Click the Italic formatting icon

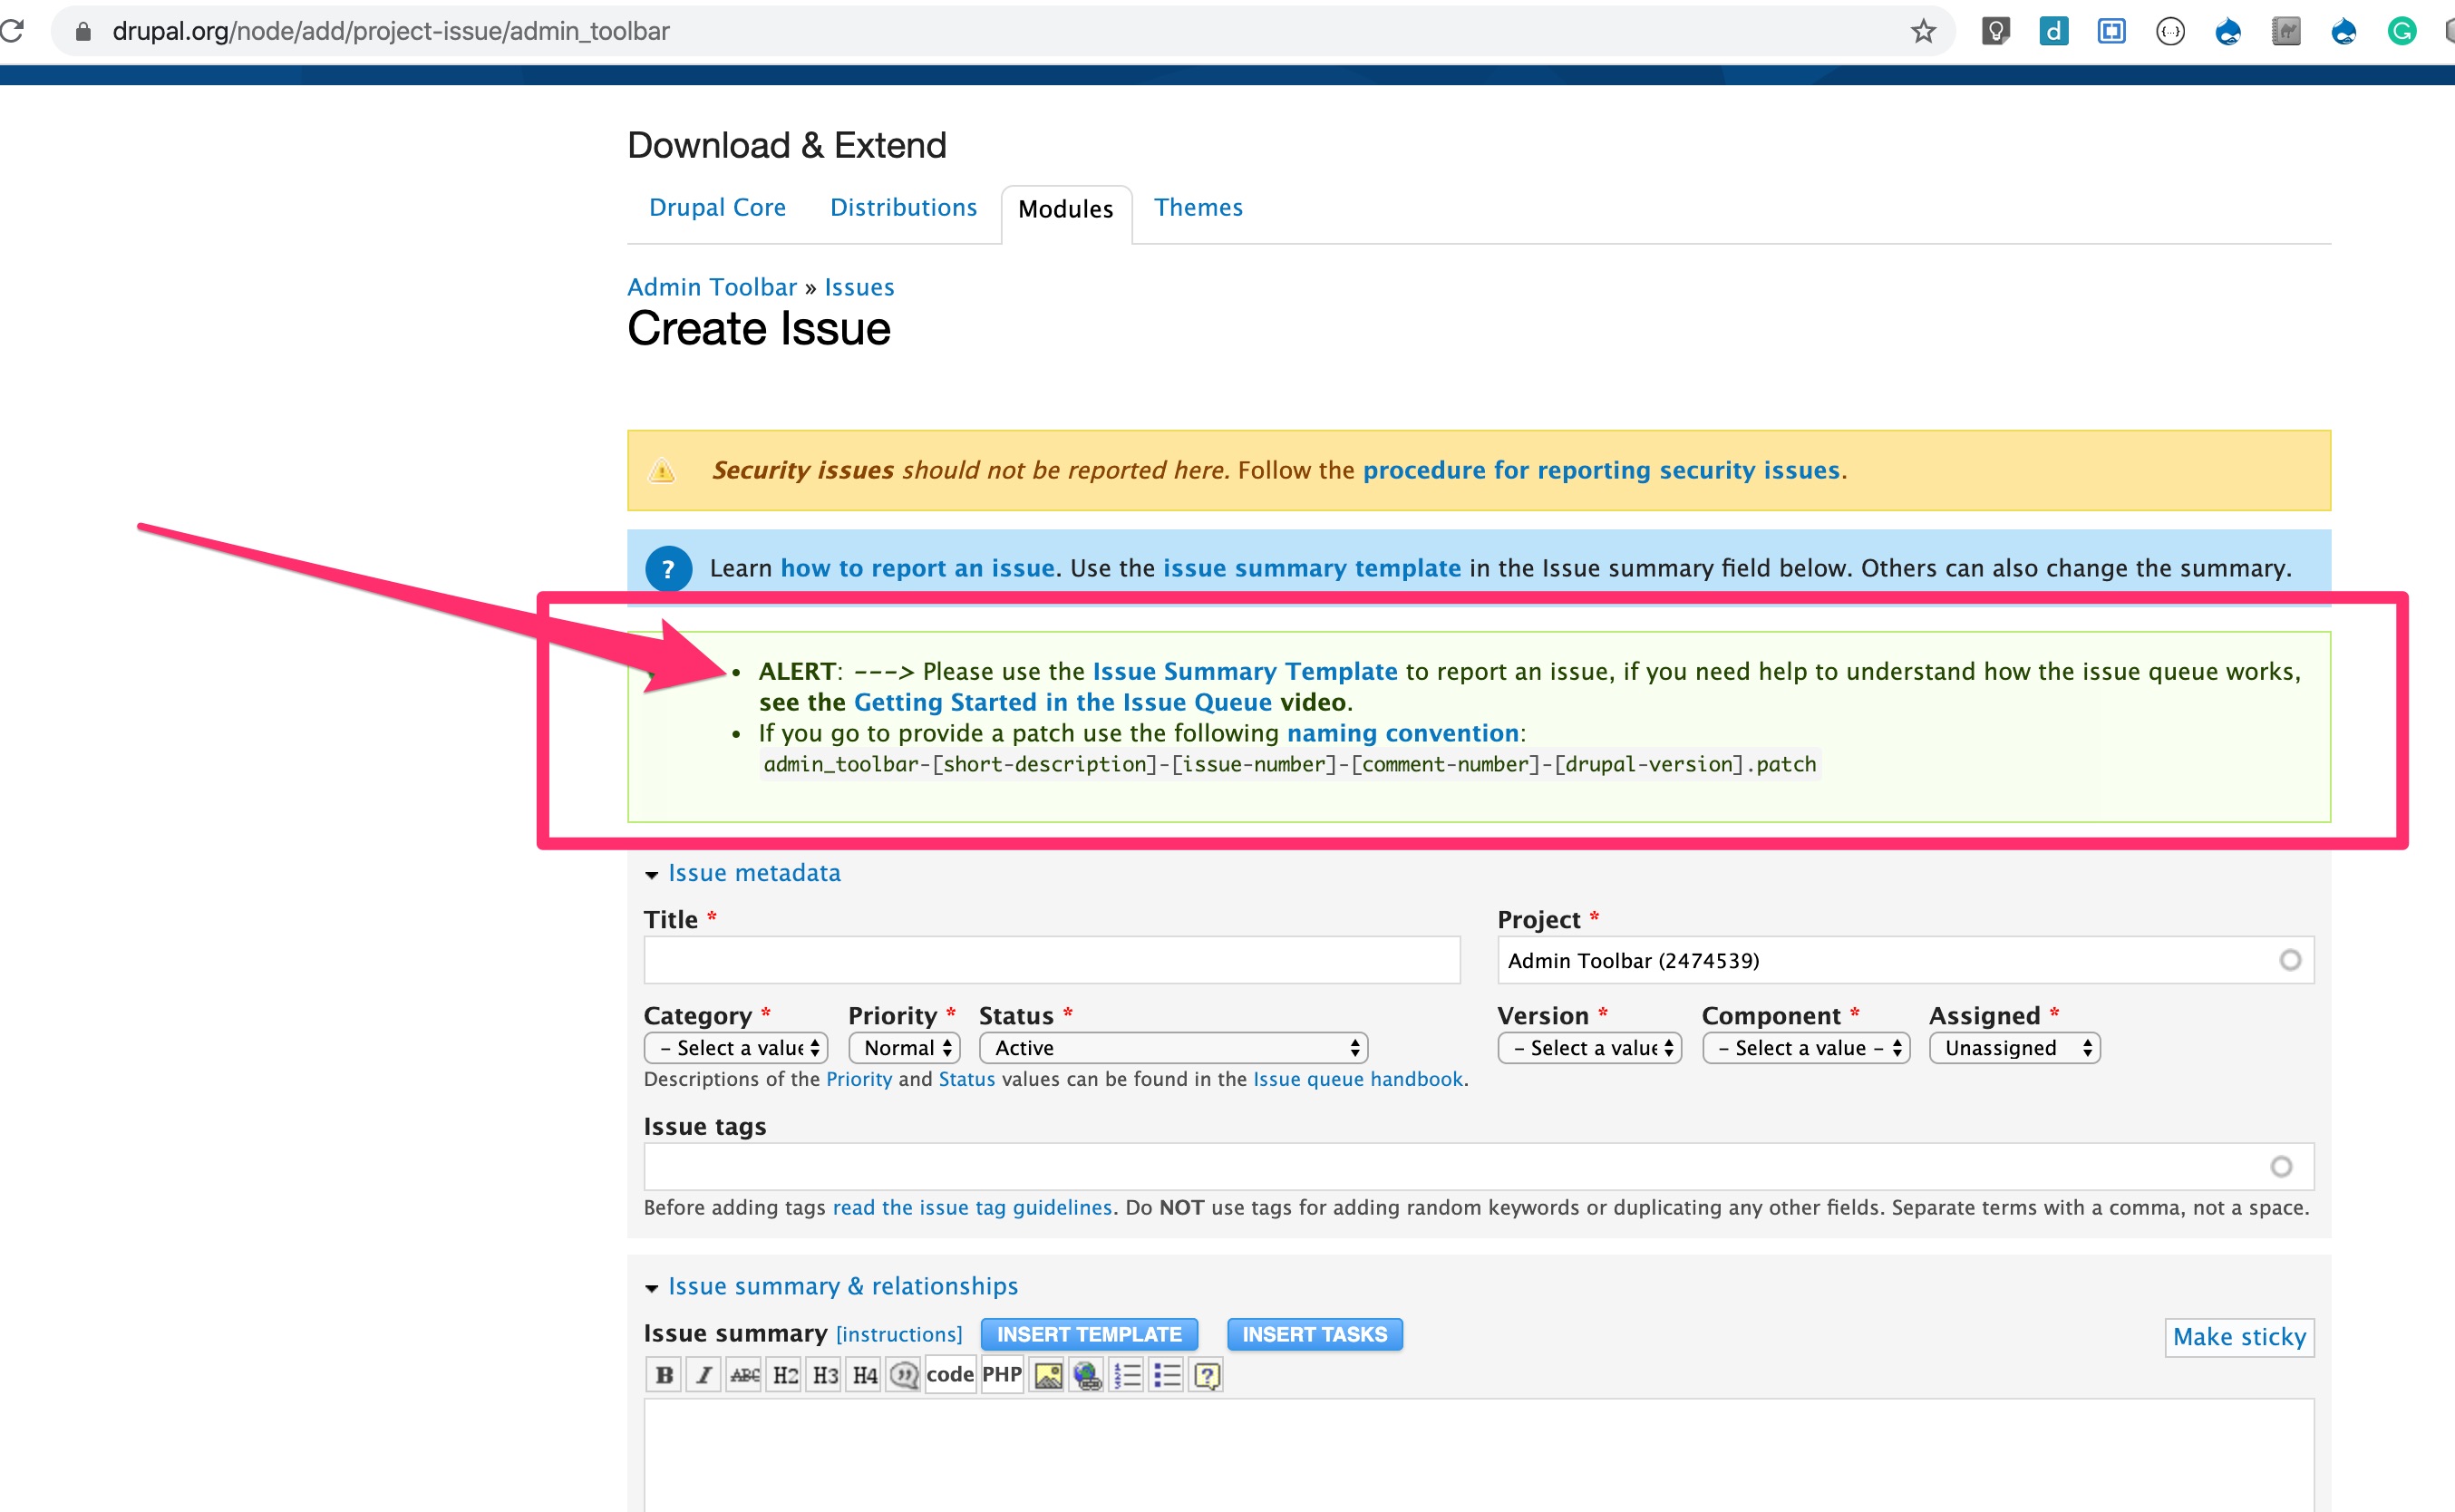click(x=704, y=1375)
